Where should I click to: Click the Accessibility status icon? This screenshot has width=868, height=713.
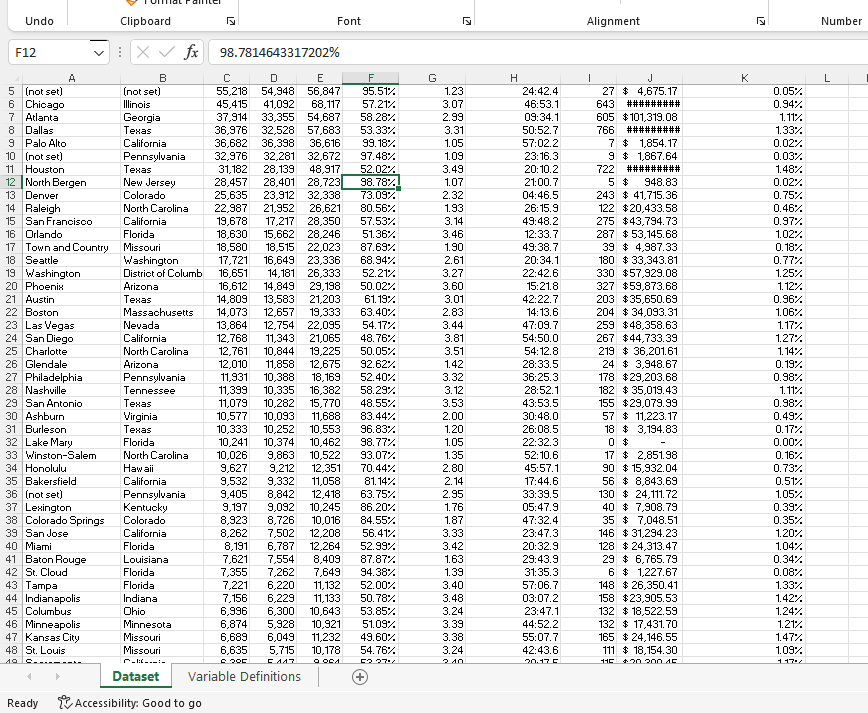point(65,702)
